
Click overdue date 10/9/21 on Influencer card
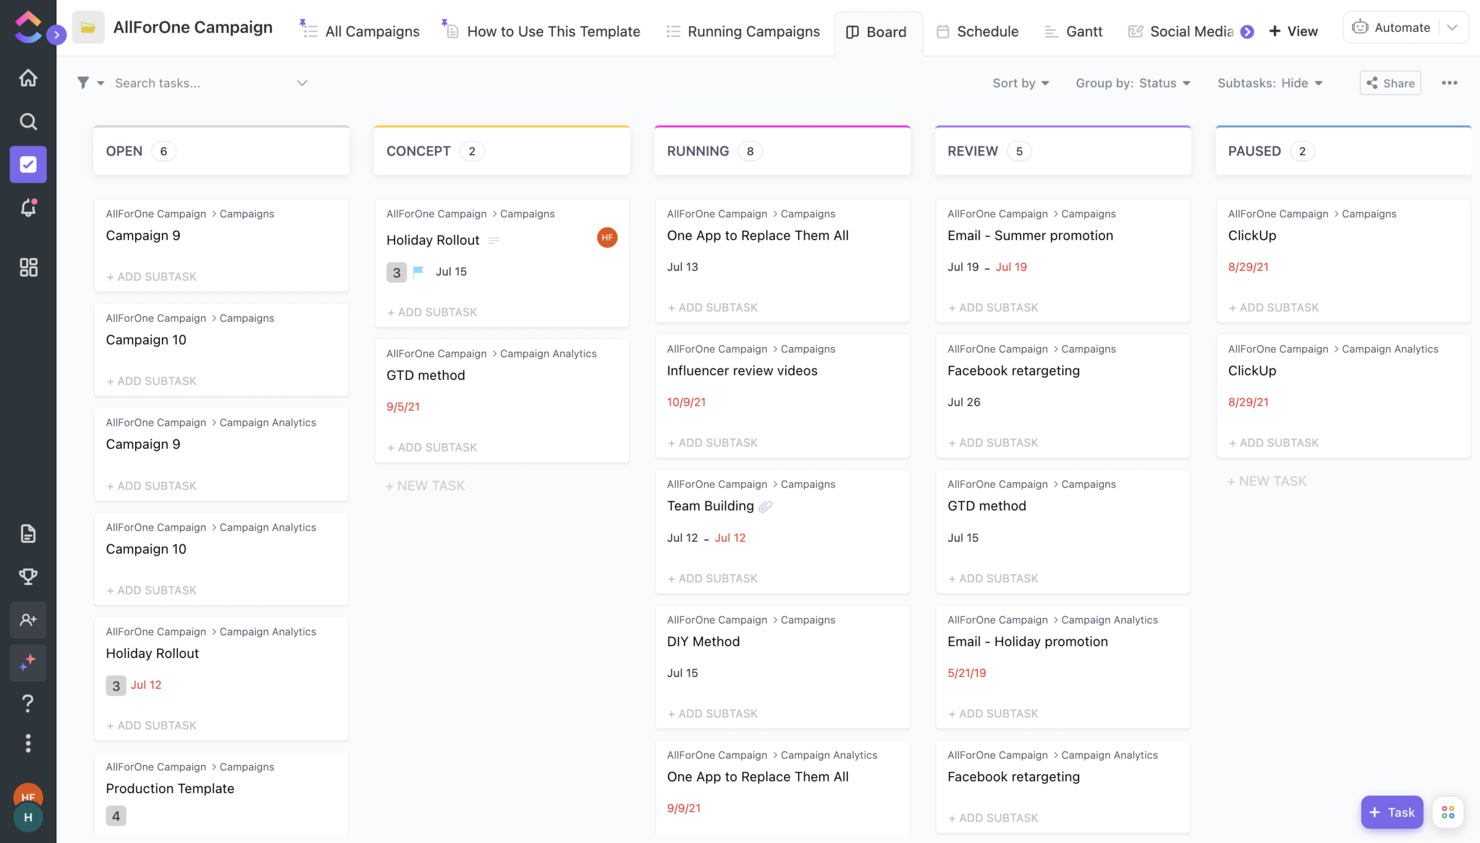pos(686,402)
